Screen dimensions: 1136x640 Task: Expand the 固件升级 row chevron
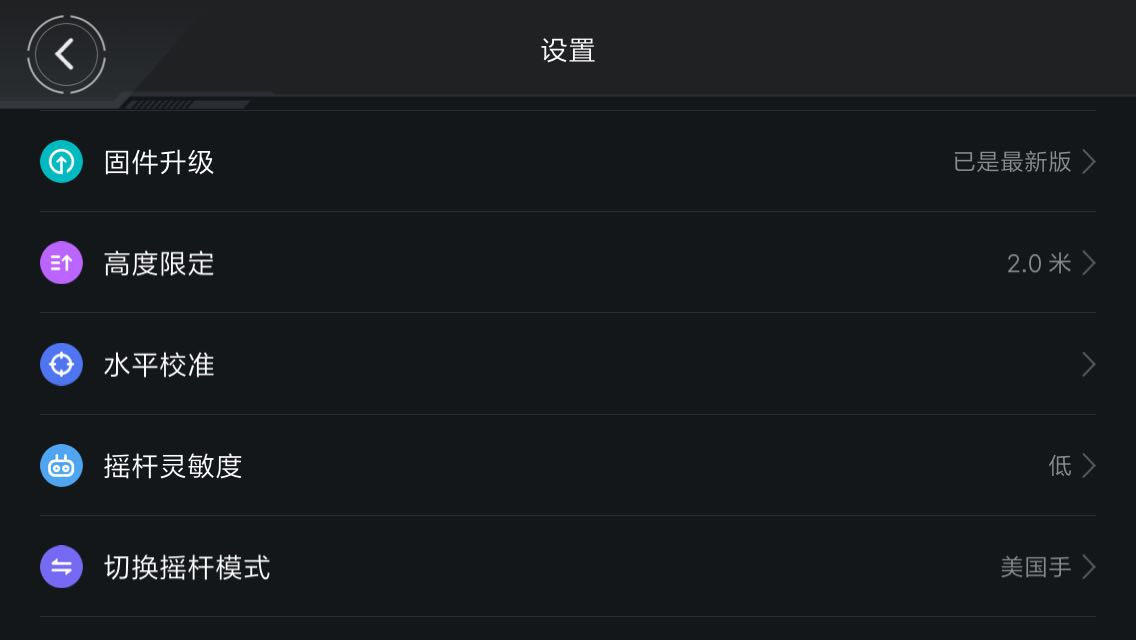point(1089,162)
